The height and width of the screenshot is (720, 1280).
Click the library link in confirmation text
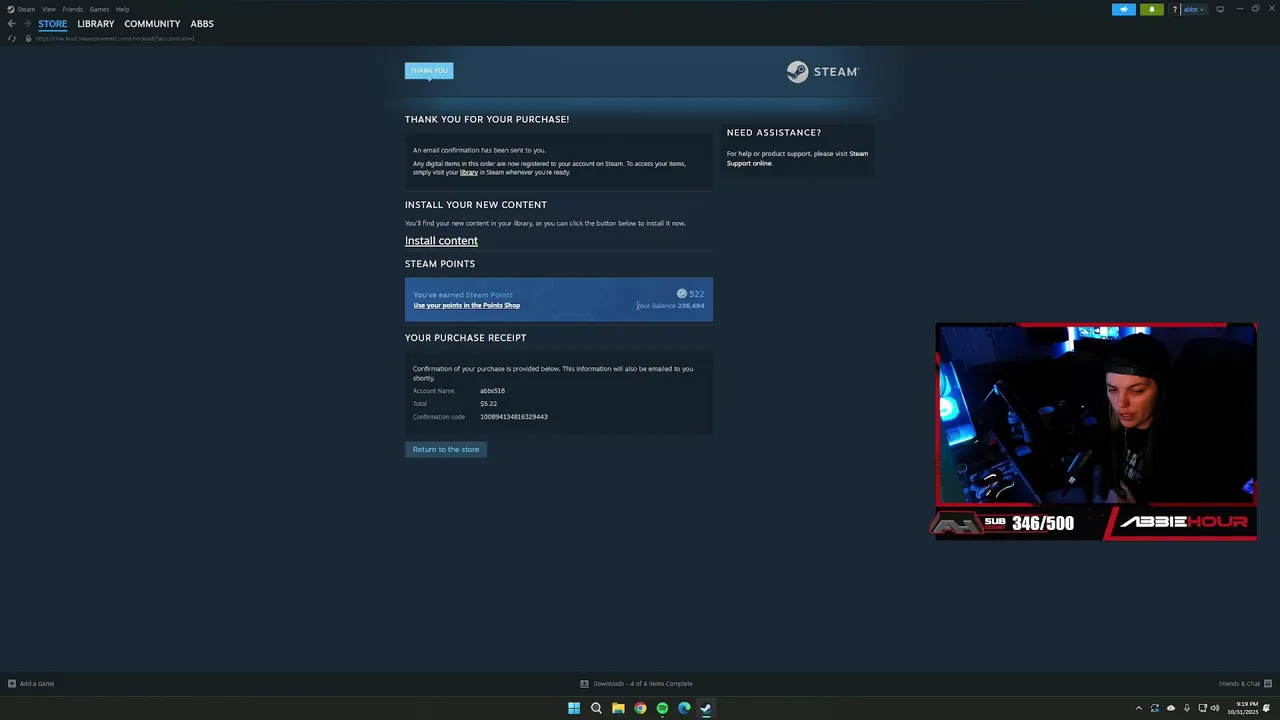click(x=469, y=172)
